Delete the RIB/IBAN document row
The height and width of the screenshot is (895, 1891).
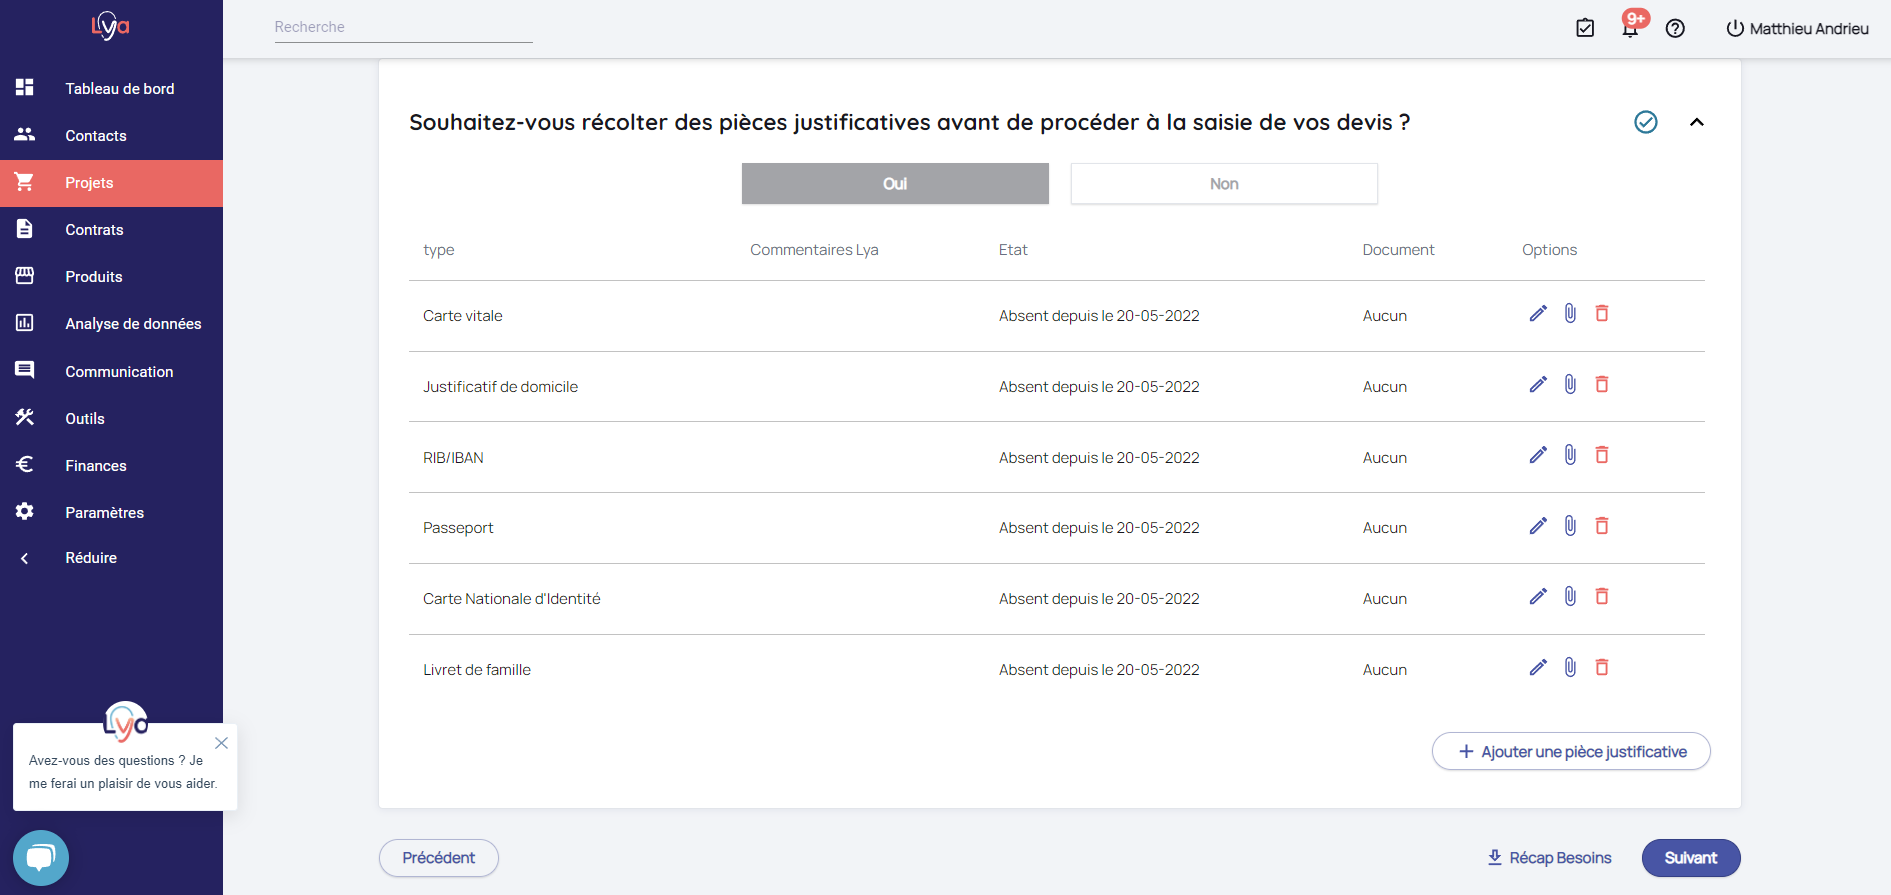[1601, 456]
